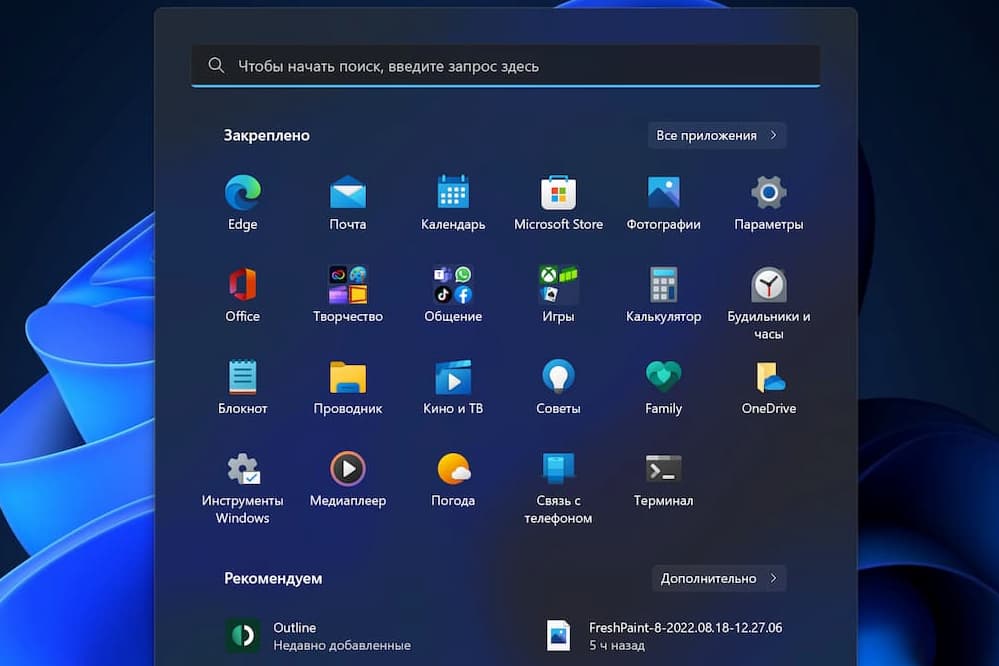Open the Творчество folder

[348, 295]
